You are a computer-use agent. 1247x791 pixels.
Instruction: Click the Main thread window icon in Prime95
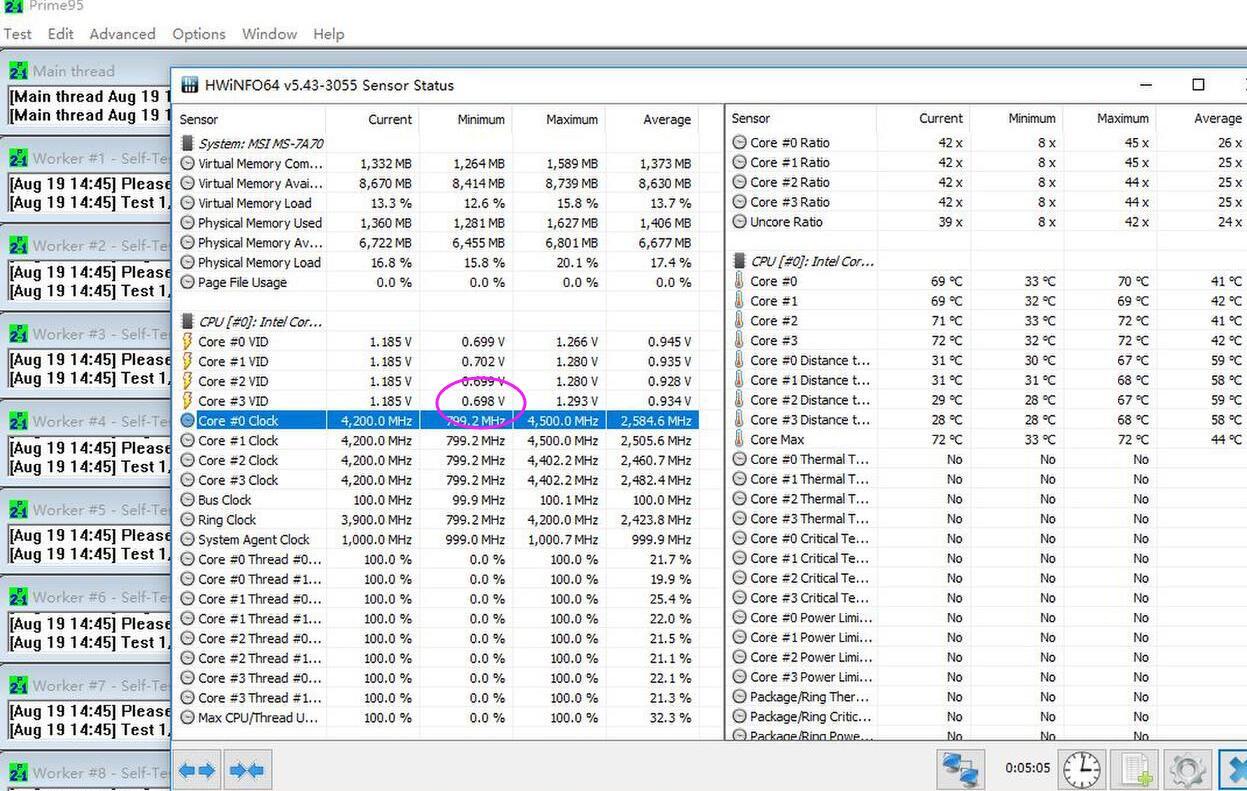(18, 71)
